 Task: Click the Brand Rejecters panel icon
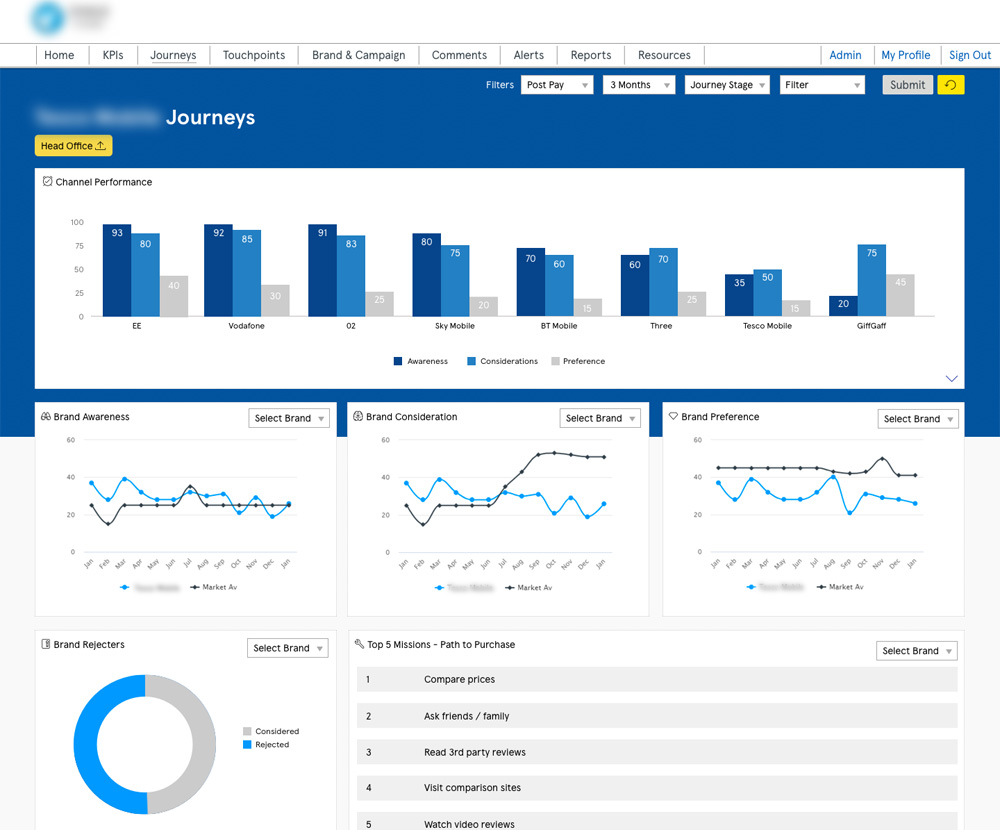coord(46,644)
